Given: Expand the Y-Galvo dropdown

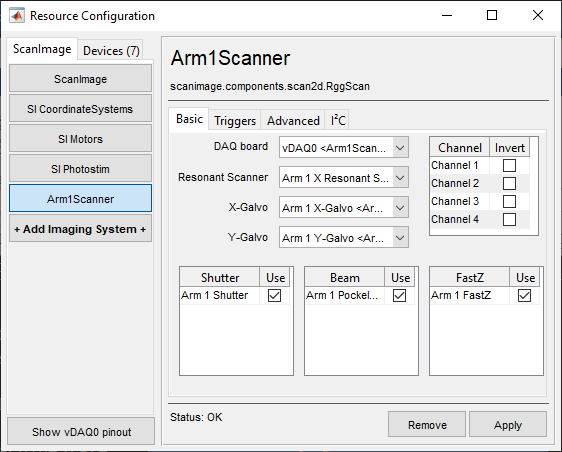Looking at the screenshot, I should tap(344, 238).
